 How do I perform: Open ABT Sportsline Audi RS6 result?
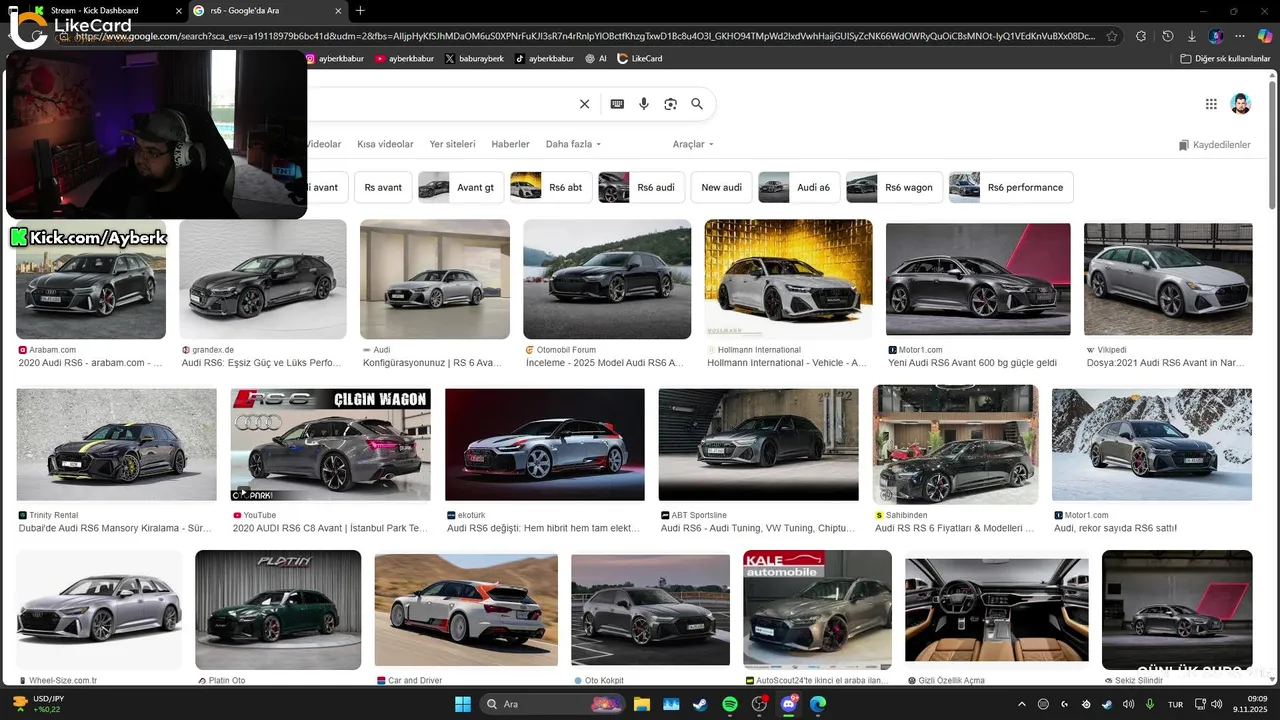point(758,528)
